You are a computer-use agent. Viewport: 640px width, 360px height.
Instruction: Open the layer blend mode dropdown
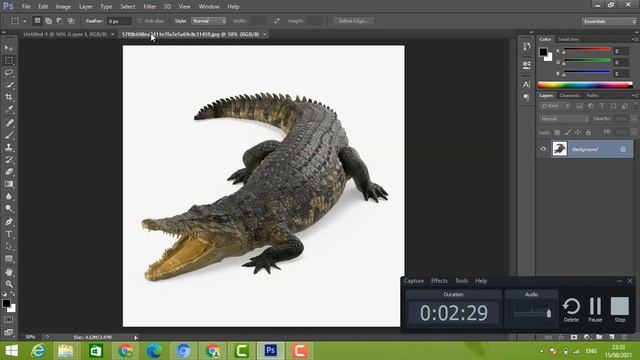click(x=564, y=119)
